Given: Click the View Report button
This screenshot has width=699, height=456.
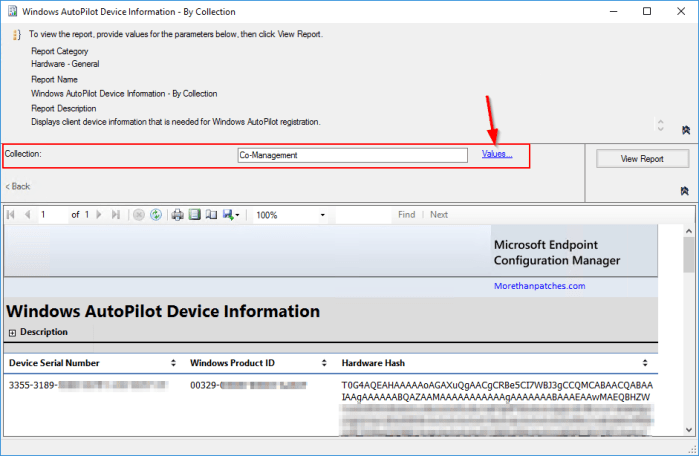Looking at the screenshot, I should coord(641,159).
